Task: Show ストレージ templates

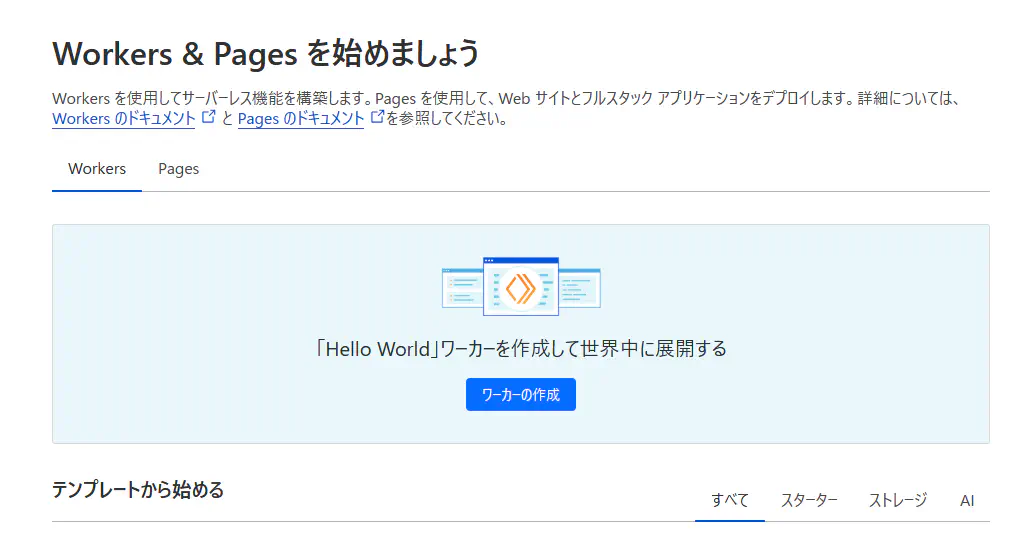Action: point(897,500)
